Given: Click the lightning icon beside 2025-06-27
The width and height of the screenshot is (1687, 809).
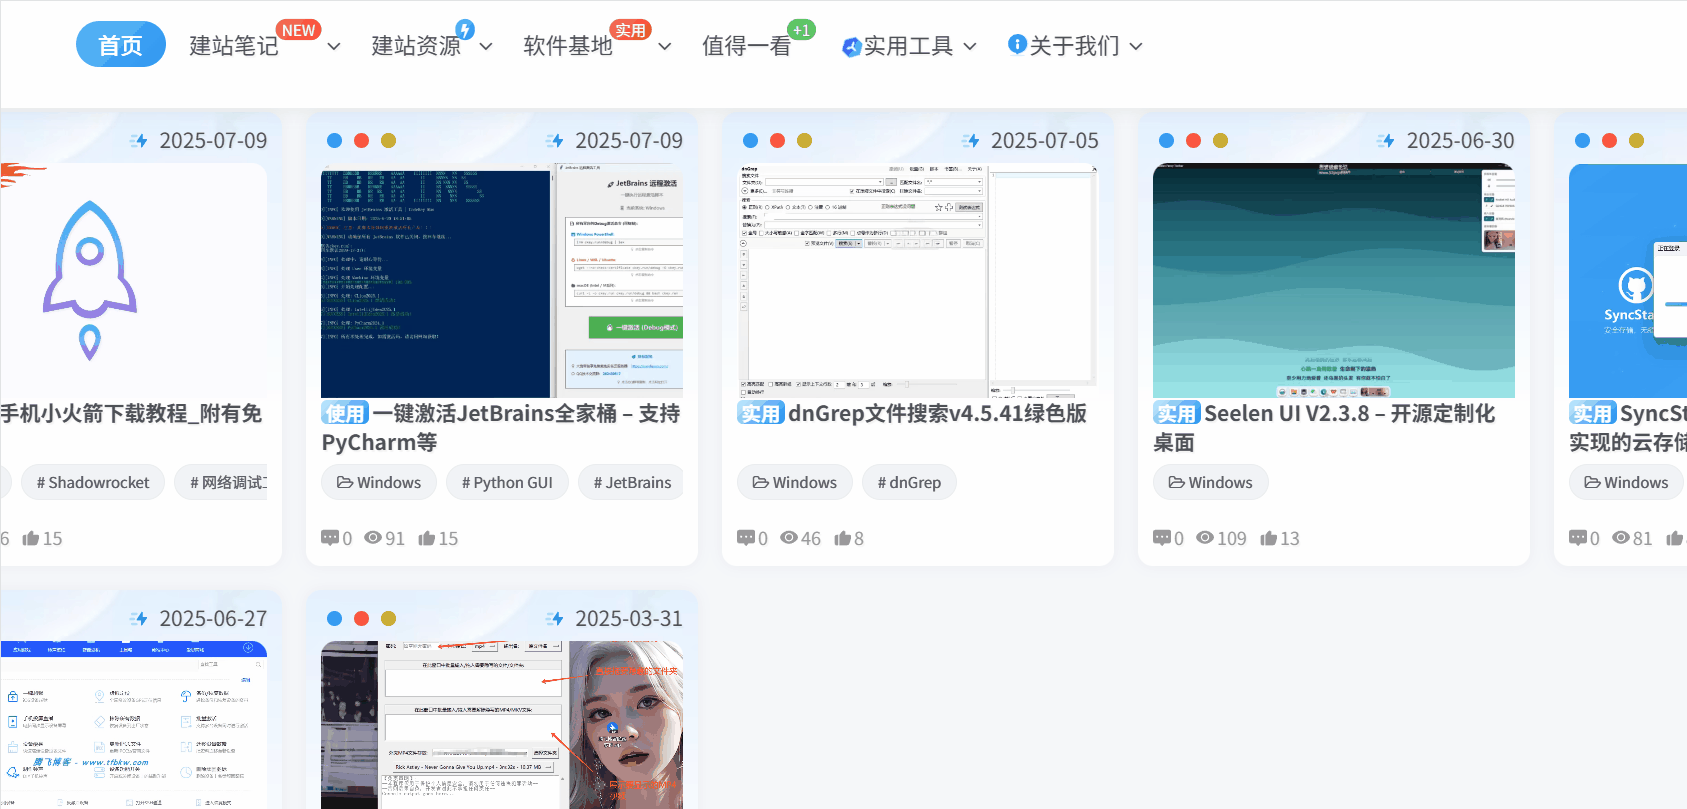Looking at the screenshot, I should pyautogui.click(x=139, y=619).
